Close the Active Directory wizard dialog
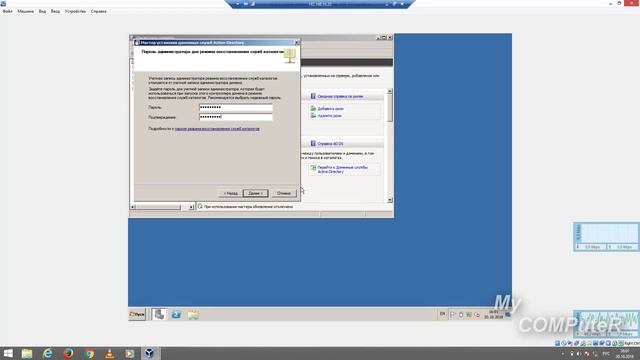 coord(297,42)
